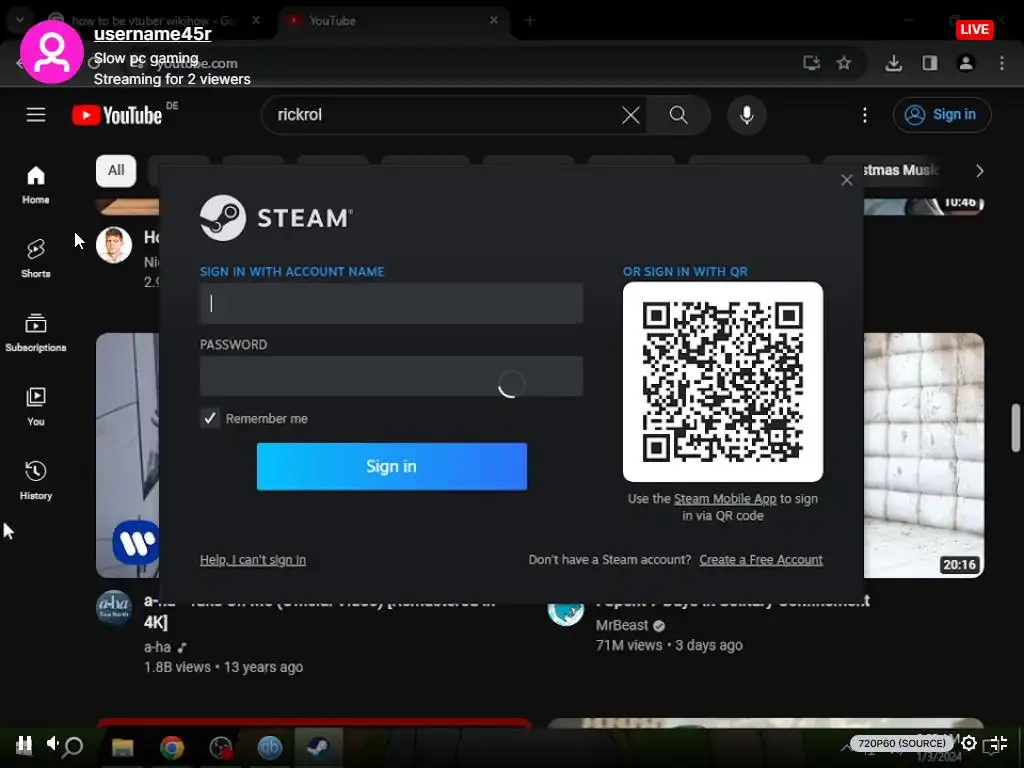
Task: Sign in to YouTube
Action: (942, 115)
